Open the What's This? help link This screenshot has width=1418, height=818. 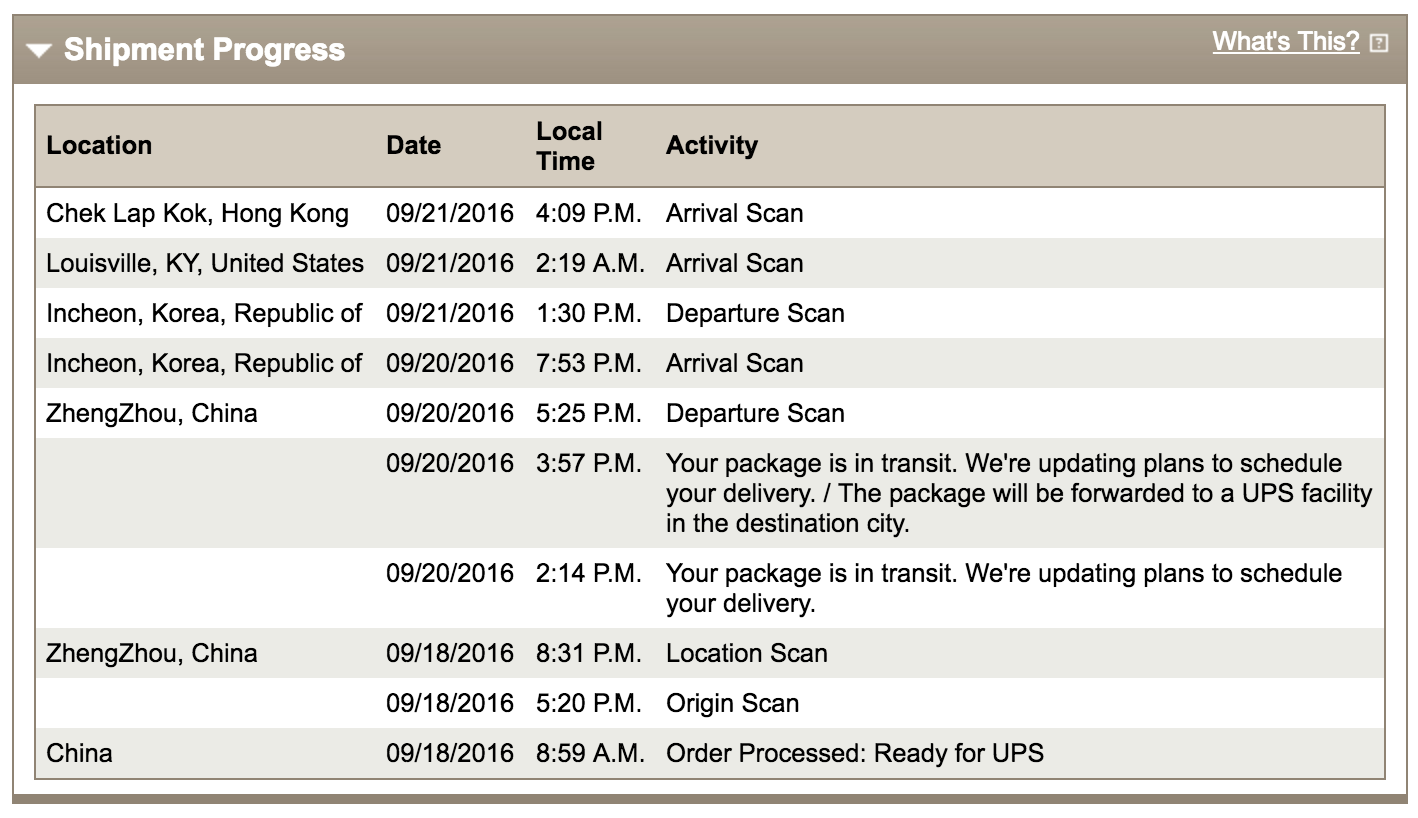click(x=1286, y=42)
